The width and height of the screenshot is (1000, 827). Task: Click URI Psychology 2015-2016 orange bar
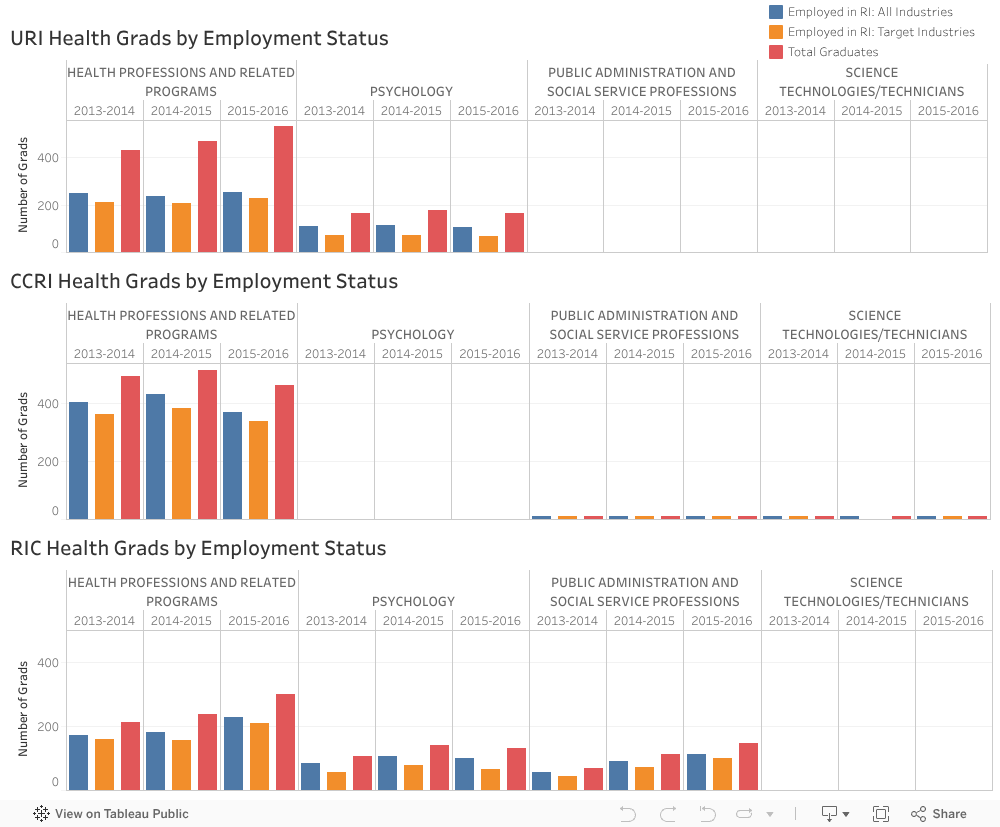coord(489,244)
